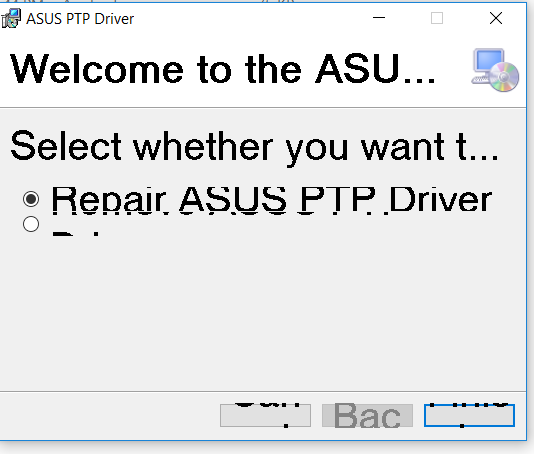Close the ASUS PTP Driver installer window

coord(496,18)
